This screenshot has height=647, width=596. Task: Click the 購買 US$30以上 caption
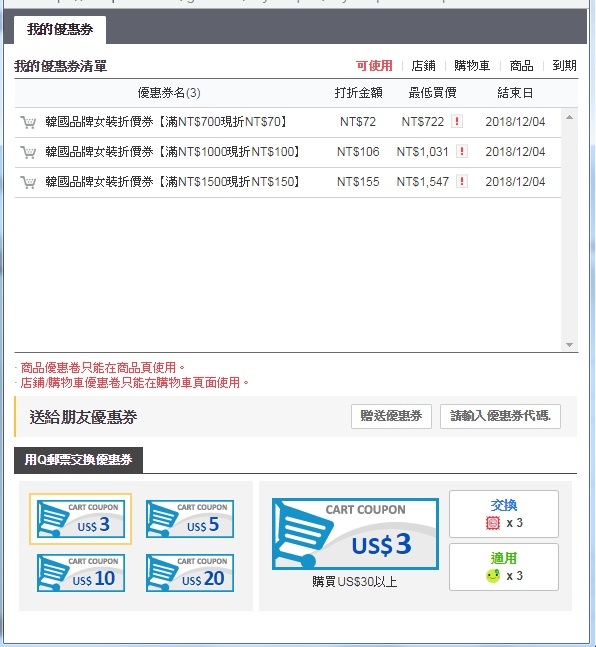click(355, 582)
